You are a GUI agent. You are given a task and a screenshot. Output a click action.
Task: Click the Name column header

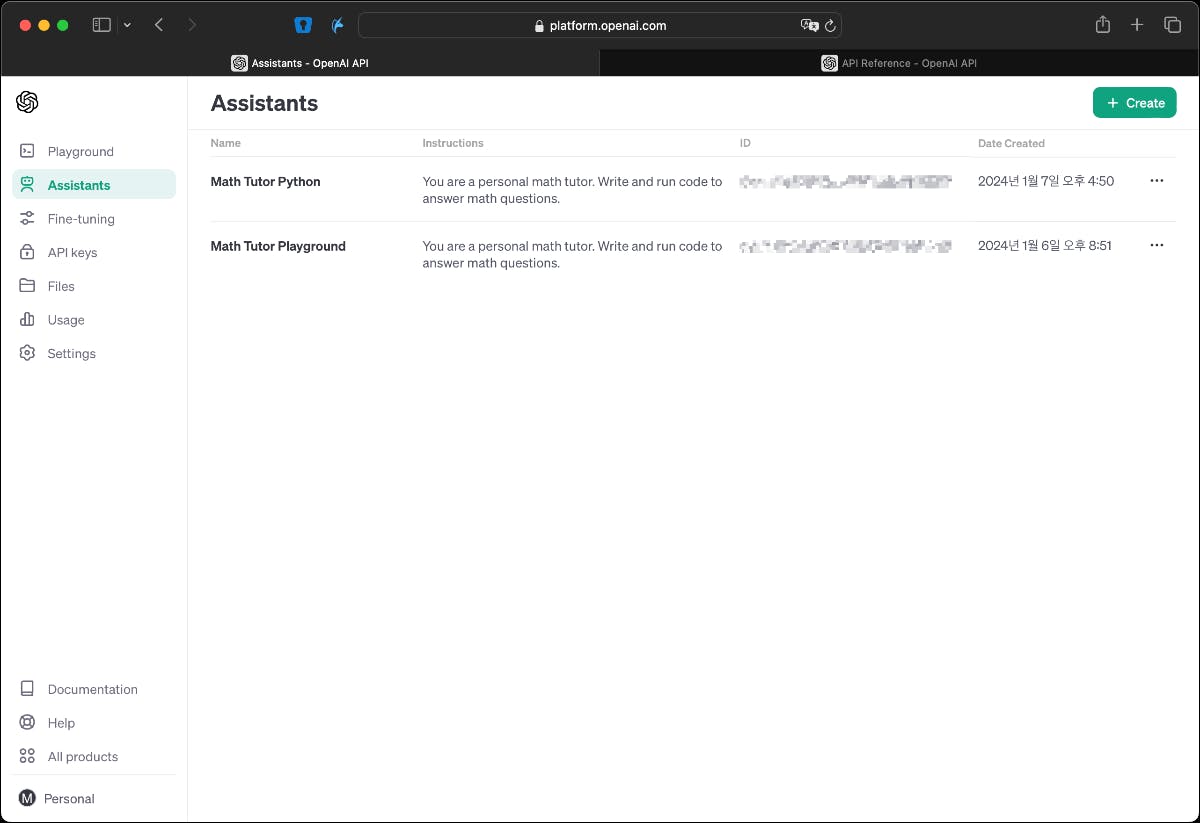[x=225, y=143]
